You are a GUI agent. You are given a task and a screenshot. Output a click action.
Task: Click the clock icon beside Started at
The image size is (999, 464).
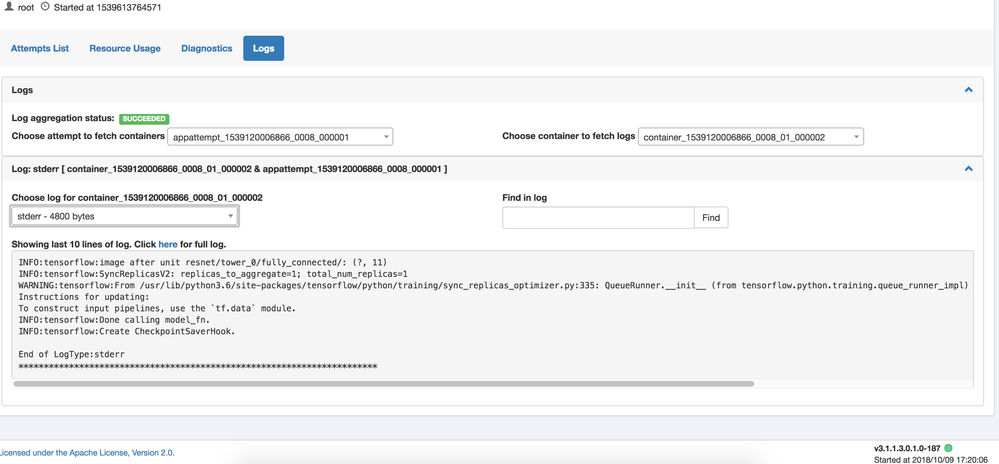tap(45, 7)
